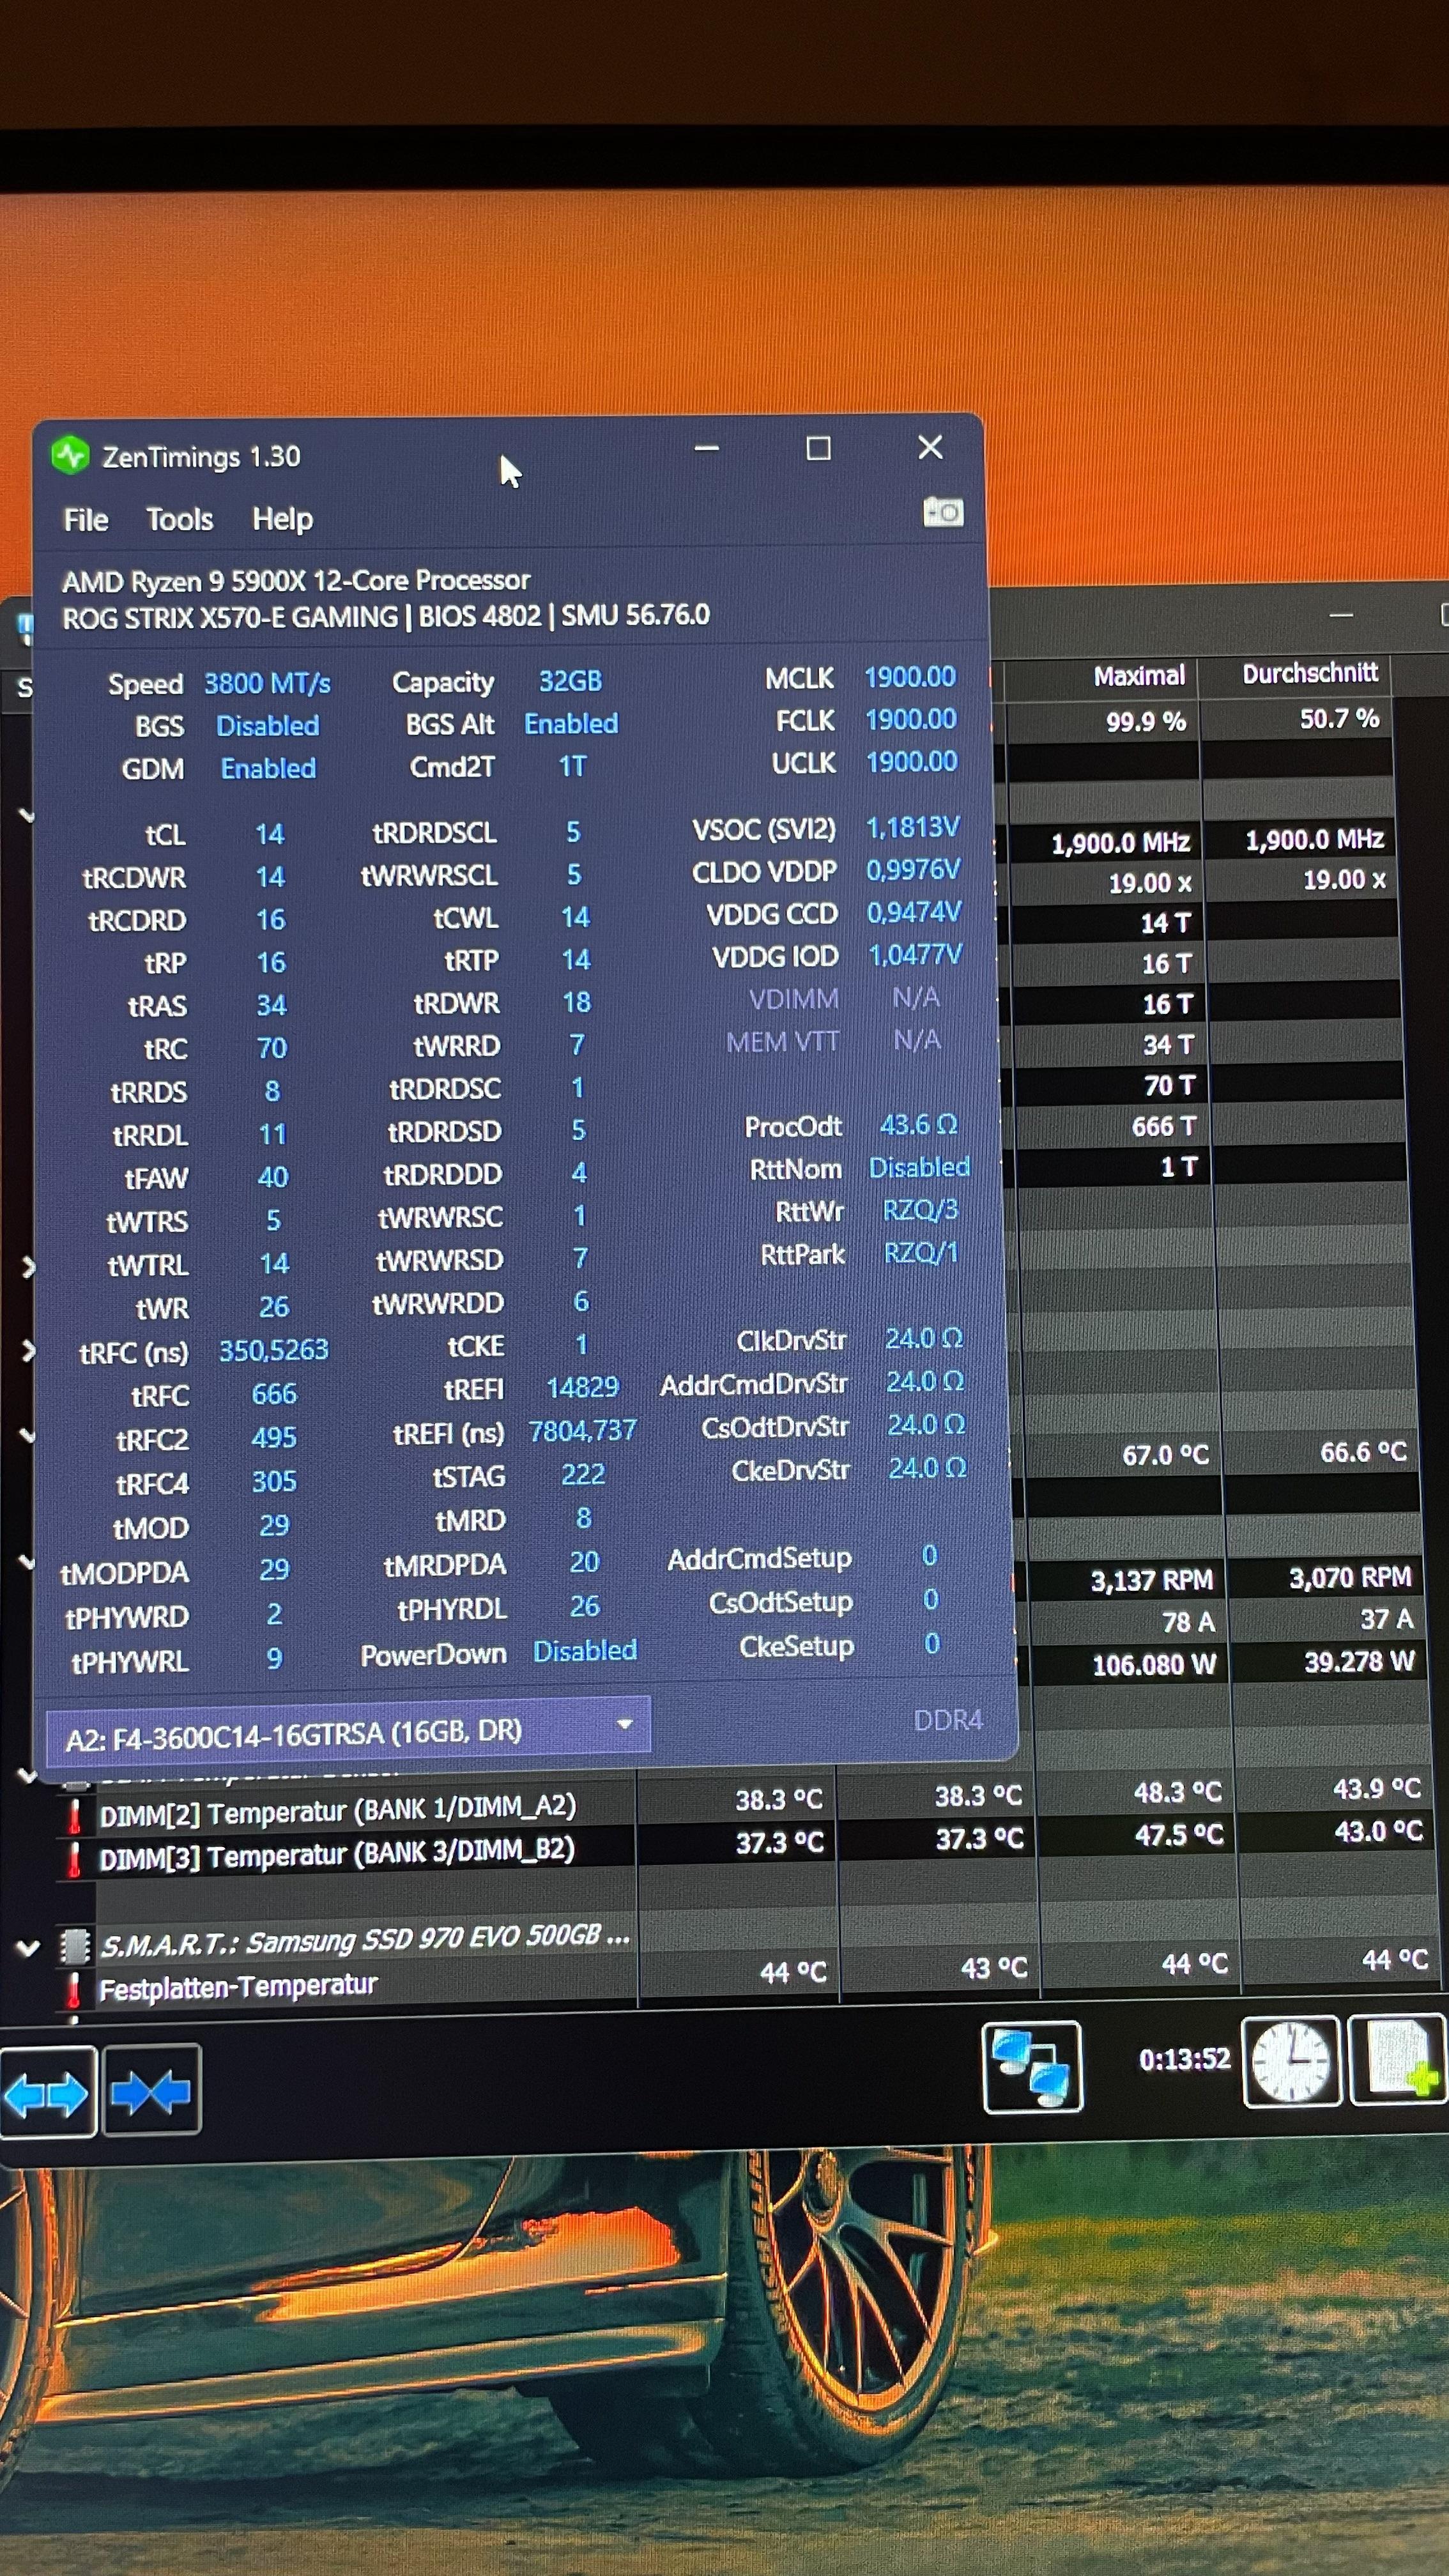
Task: Click the ProcOdt value 43.6 Ω
Action: pos(918,1125)
